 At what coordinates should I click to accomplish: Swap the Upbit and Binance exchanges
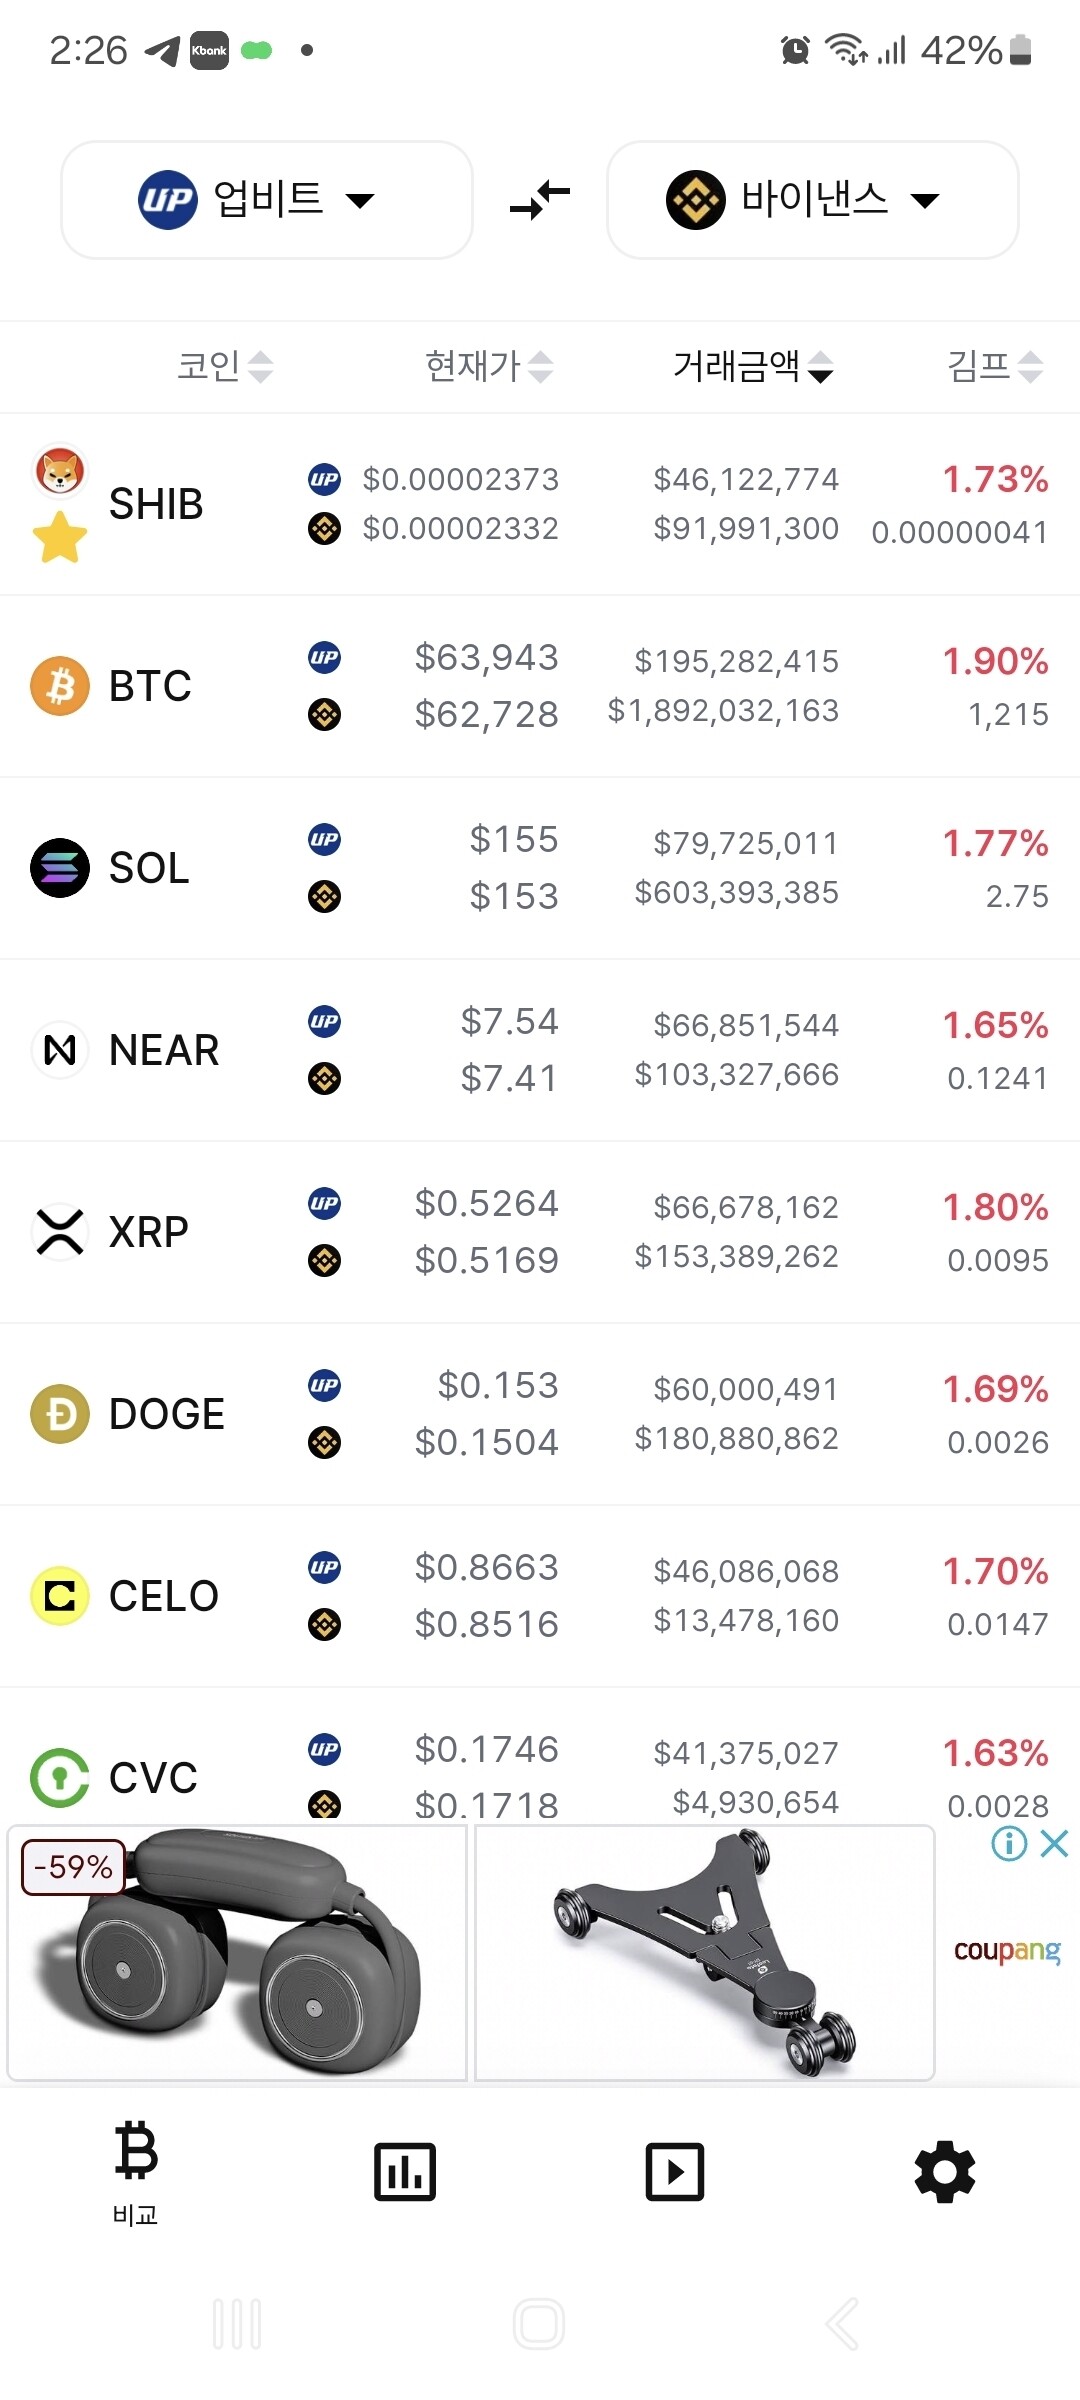click(540, 199)
